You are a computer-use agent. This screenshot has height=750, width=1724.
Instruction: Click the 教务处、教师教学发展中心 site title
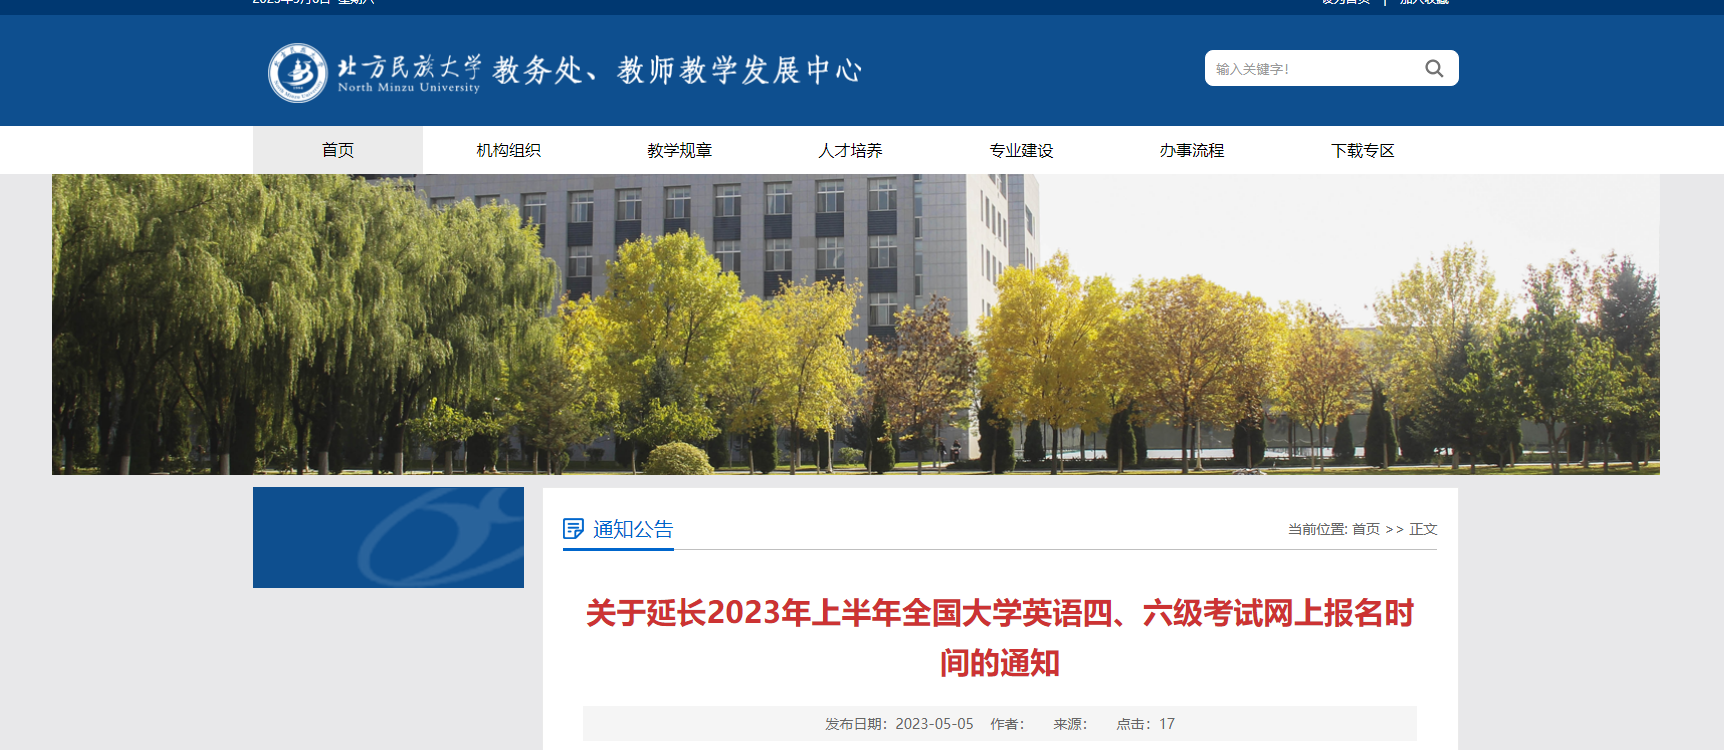click(677, 70)
